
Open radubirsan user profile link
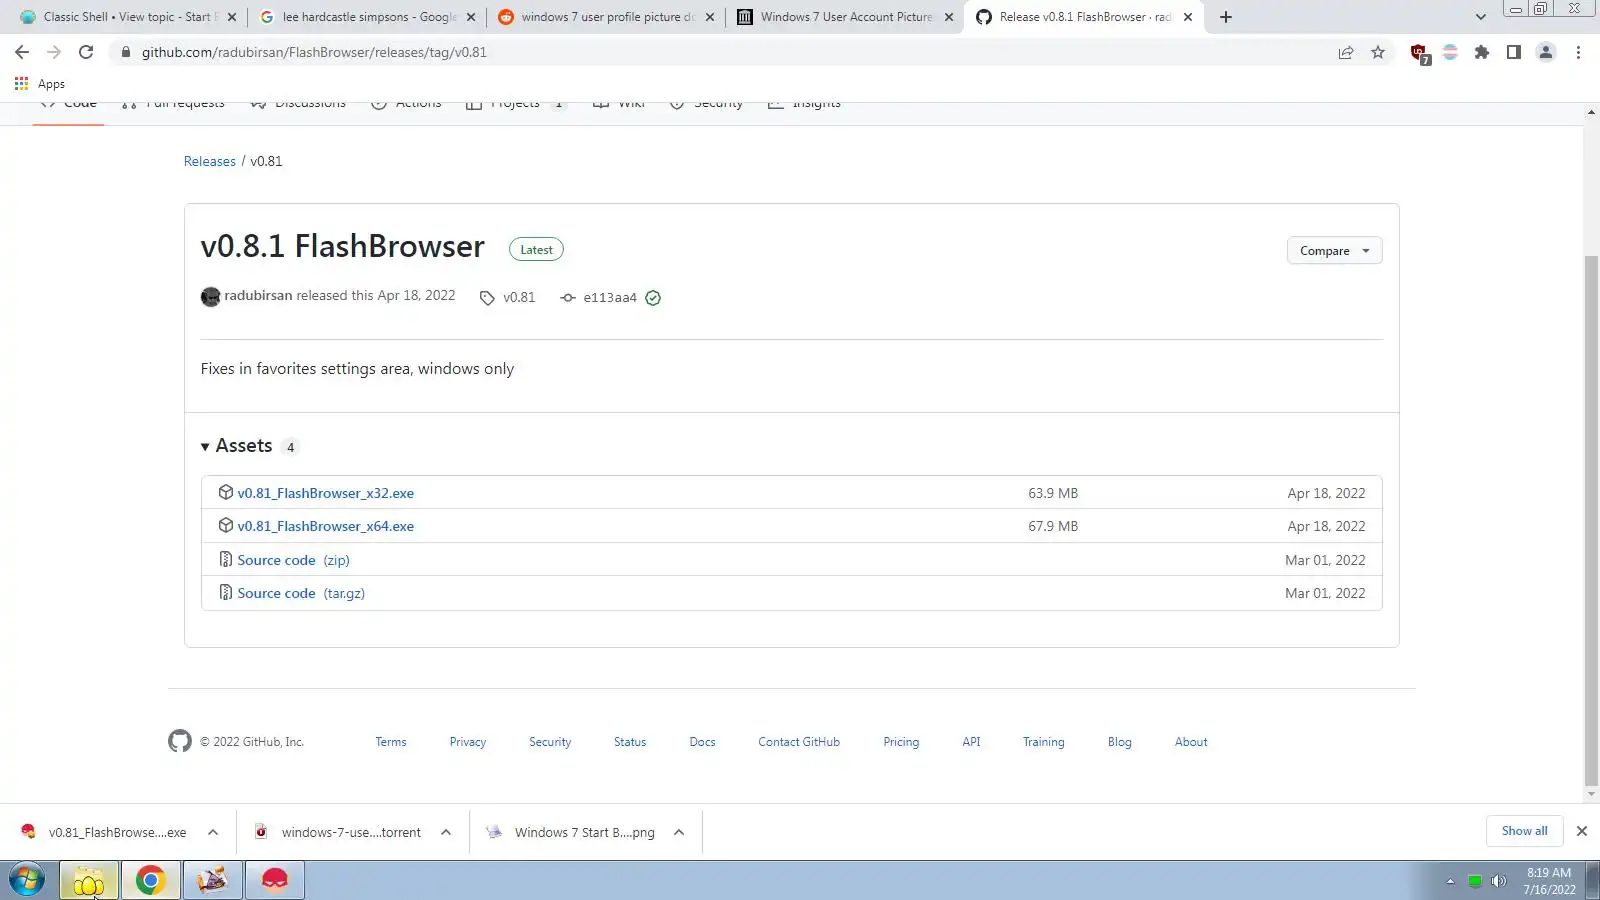point(258,296)
